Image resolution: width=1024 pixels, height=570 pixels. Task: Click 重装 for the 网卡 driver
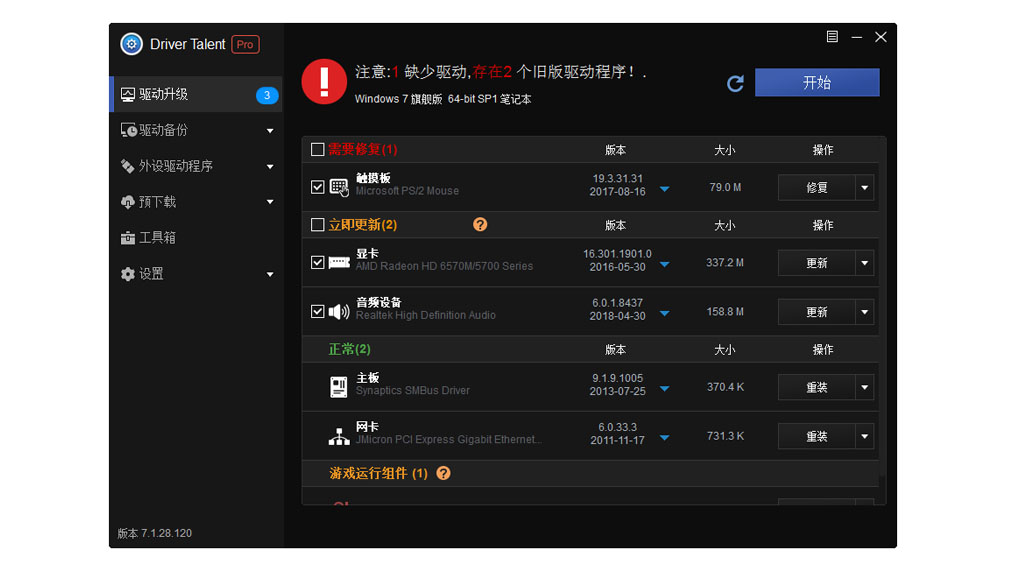coord(816,436)
